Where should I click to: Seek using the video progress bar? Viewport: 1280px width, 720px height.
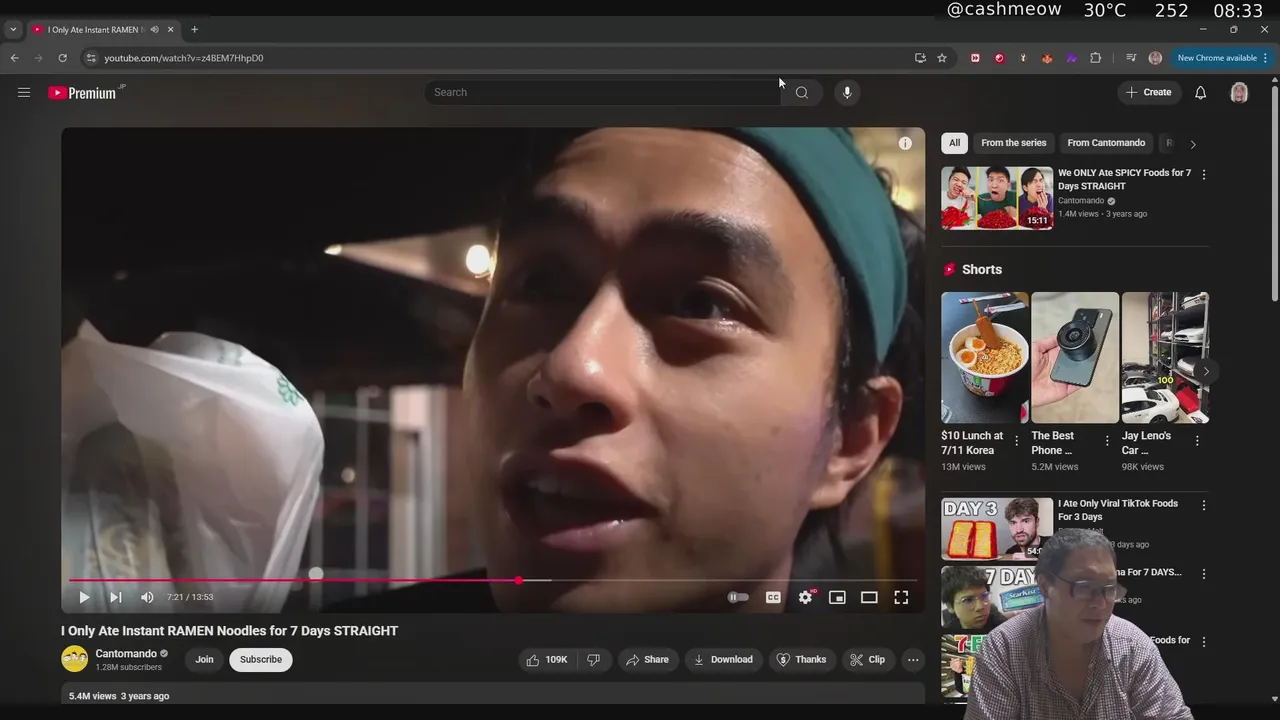click(x=493, y=580)
